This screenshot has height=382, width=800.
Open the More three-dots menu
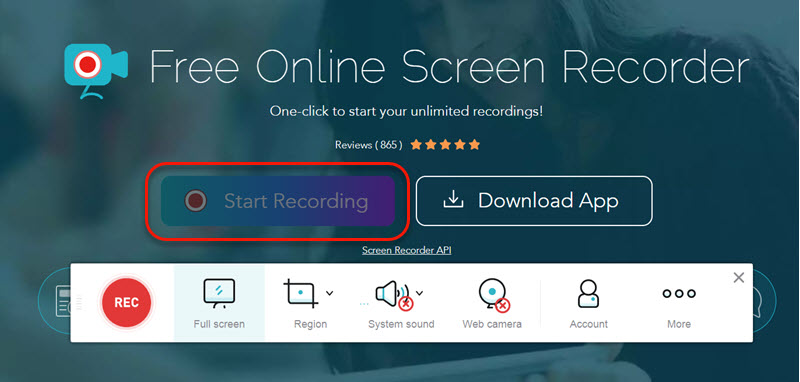coord(679,293)
